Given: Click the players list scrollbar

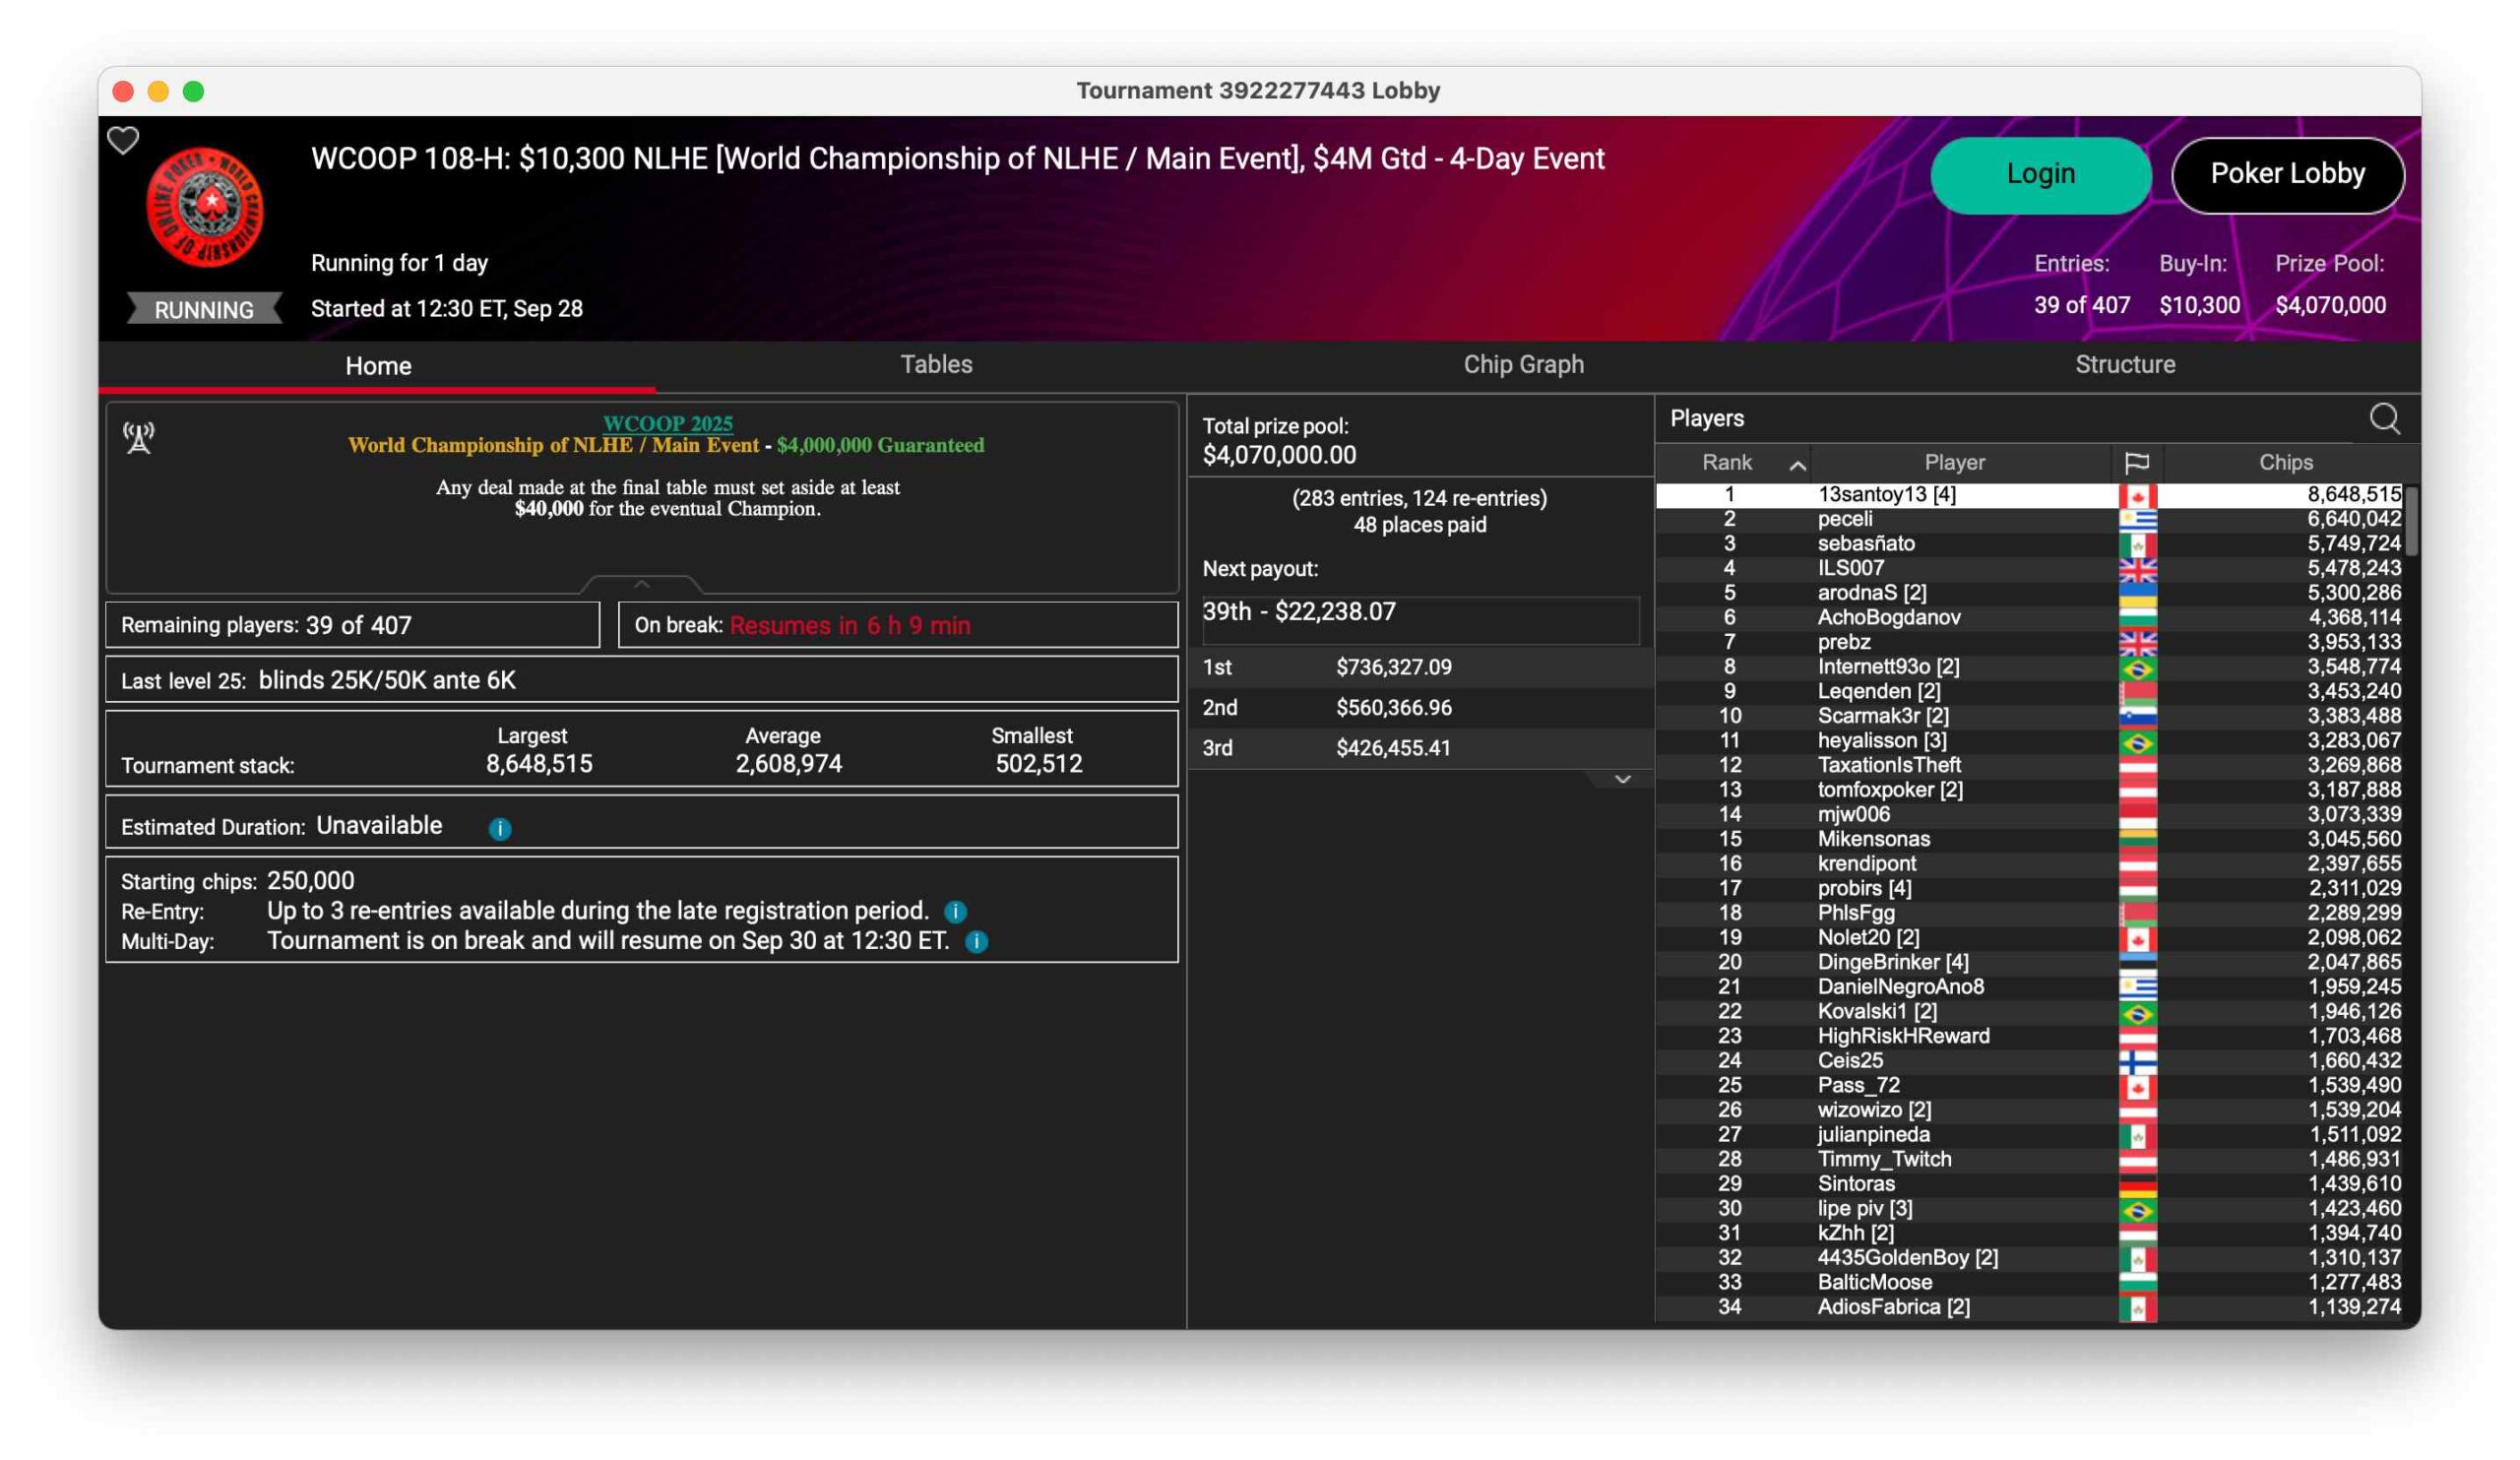Looking at the screenshot, I should 2411,522.
